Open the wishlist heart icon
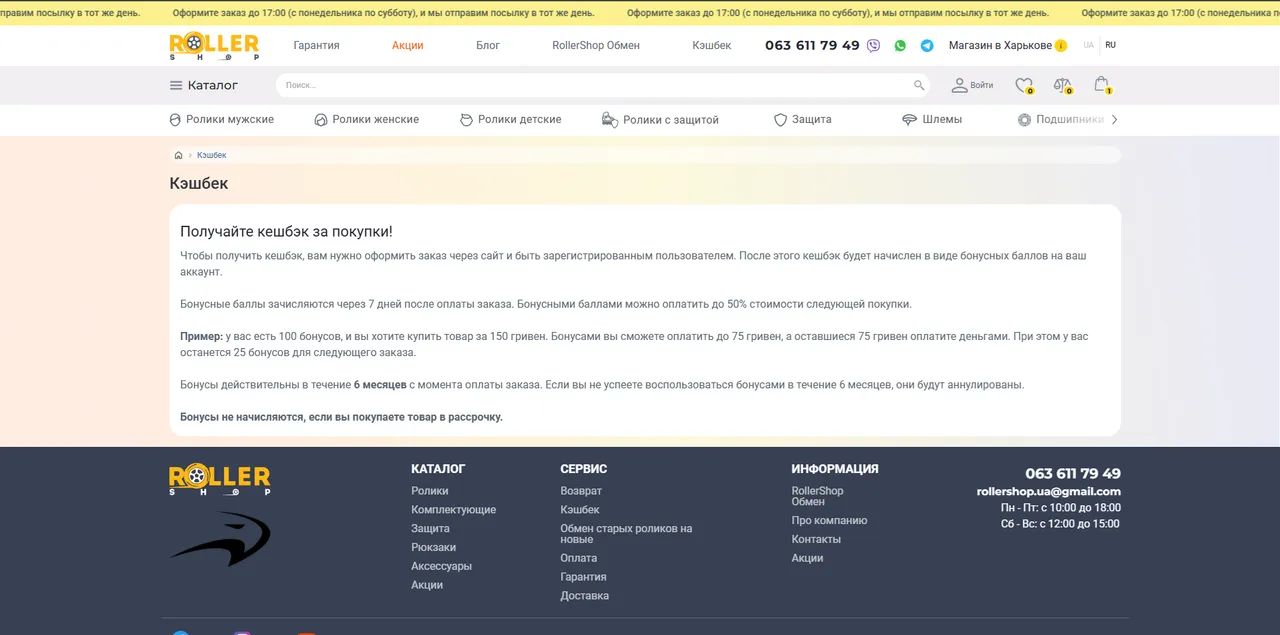 click(x=1024, y=86)
